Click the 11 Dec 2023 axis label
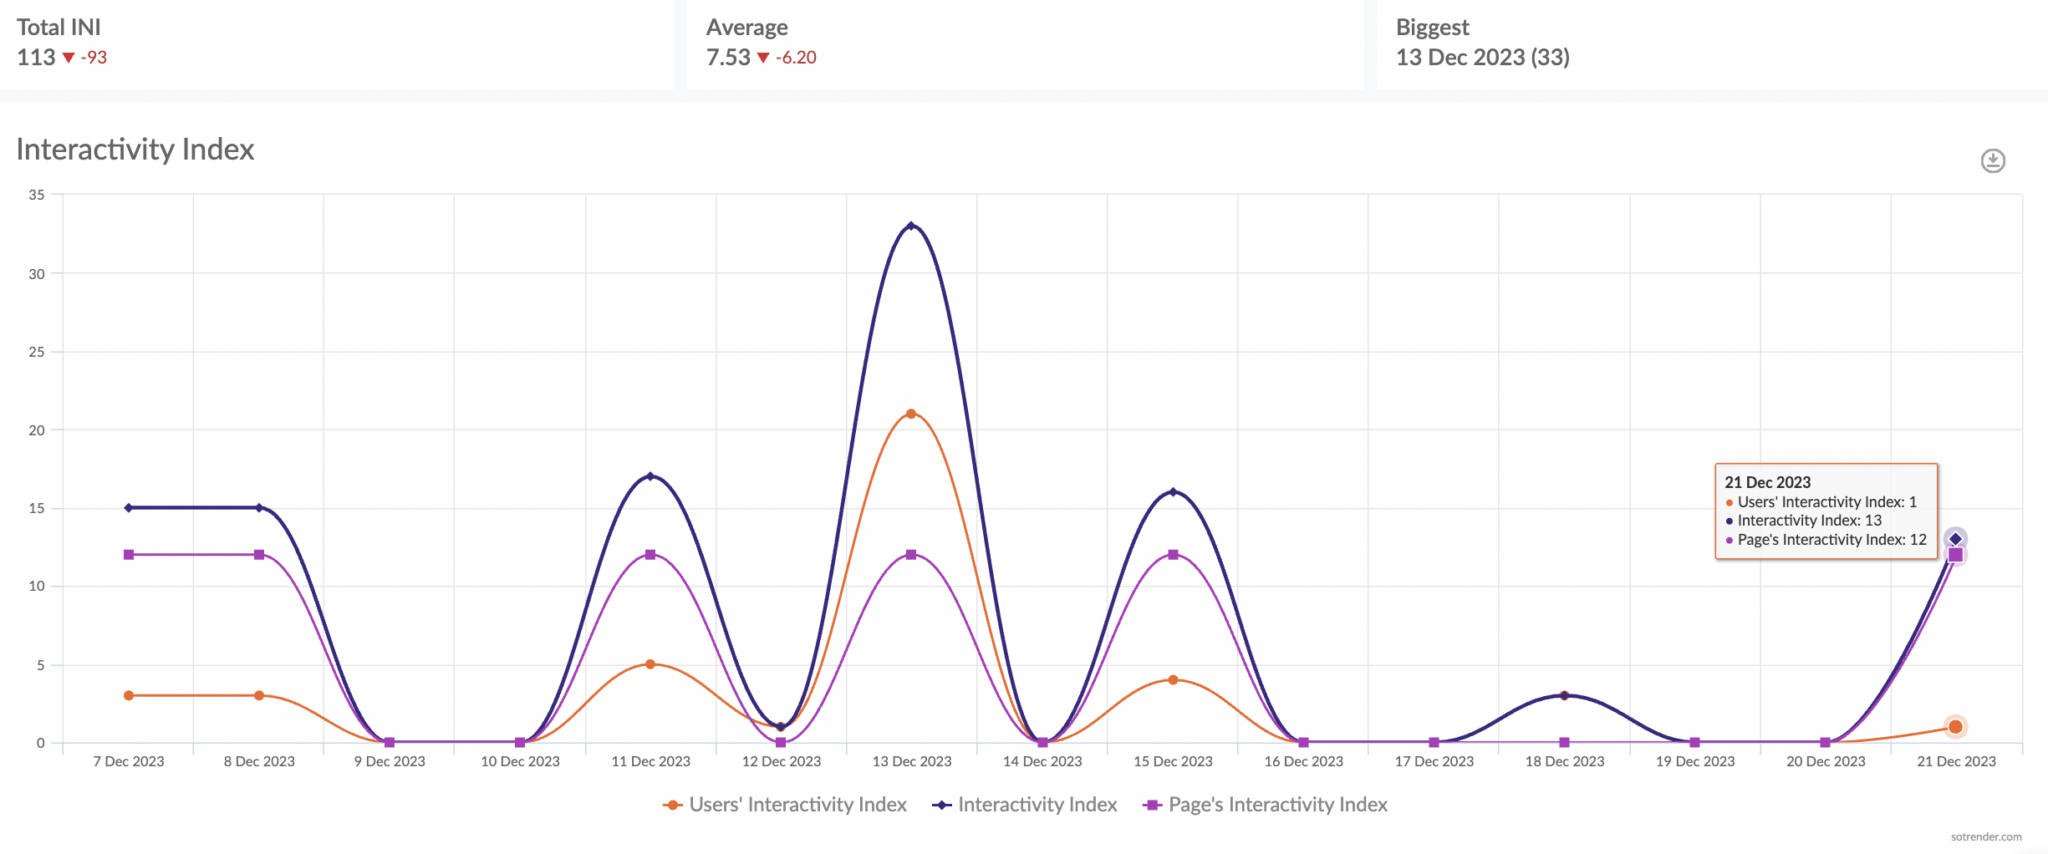 point(649,761)
